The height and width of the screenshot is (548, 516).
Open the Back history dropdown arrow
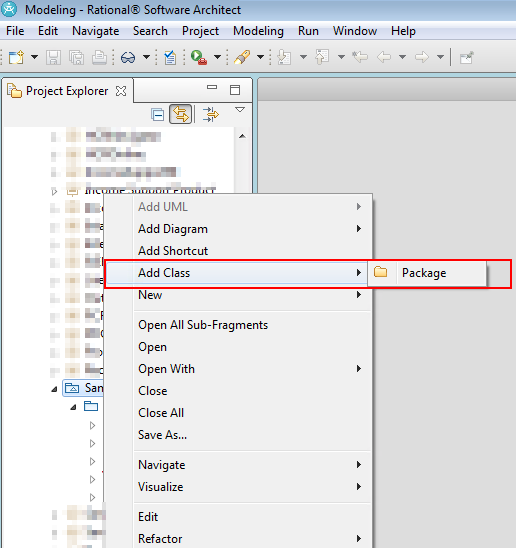402,57
